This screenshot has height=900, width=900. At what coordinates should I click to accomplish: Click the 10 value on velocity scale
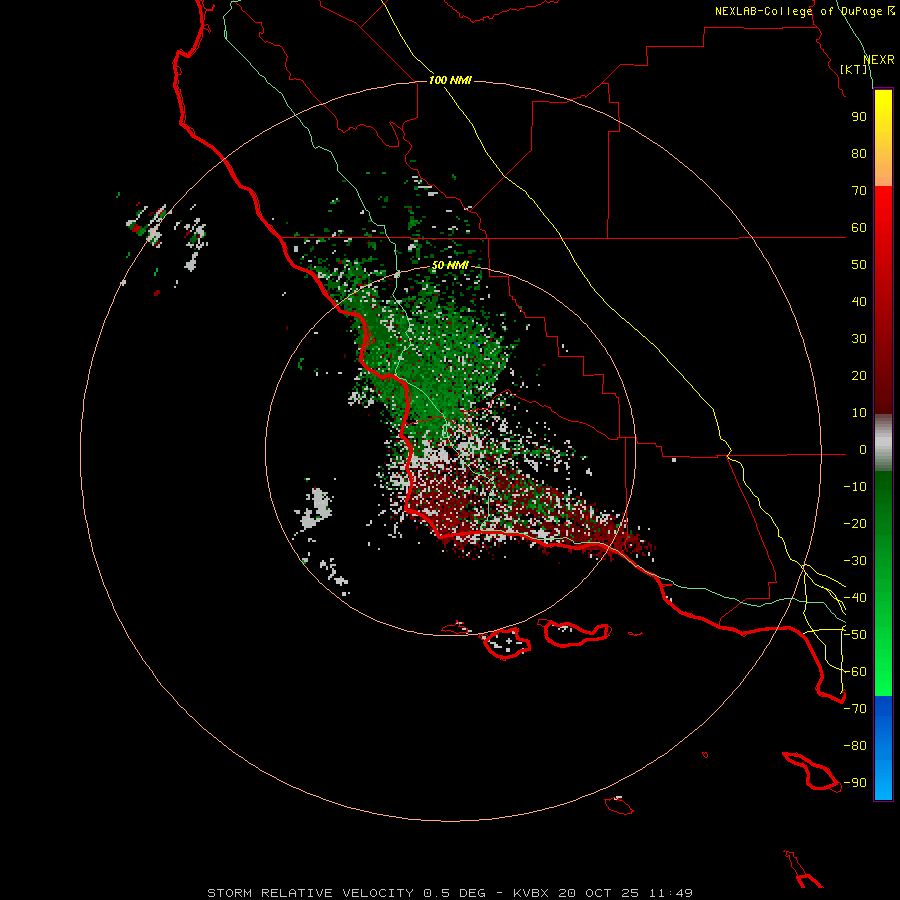(x=859, y=413)
